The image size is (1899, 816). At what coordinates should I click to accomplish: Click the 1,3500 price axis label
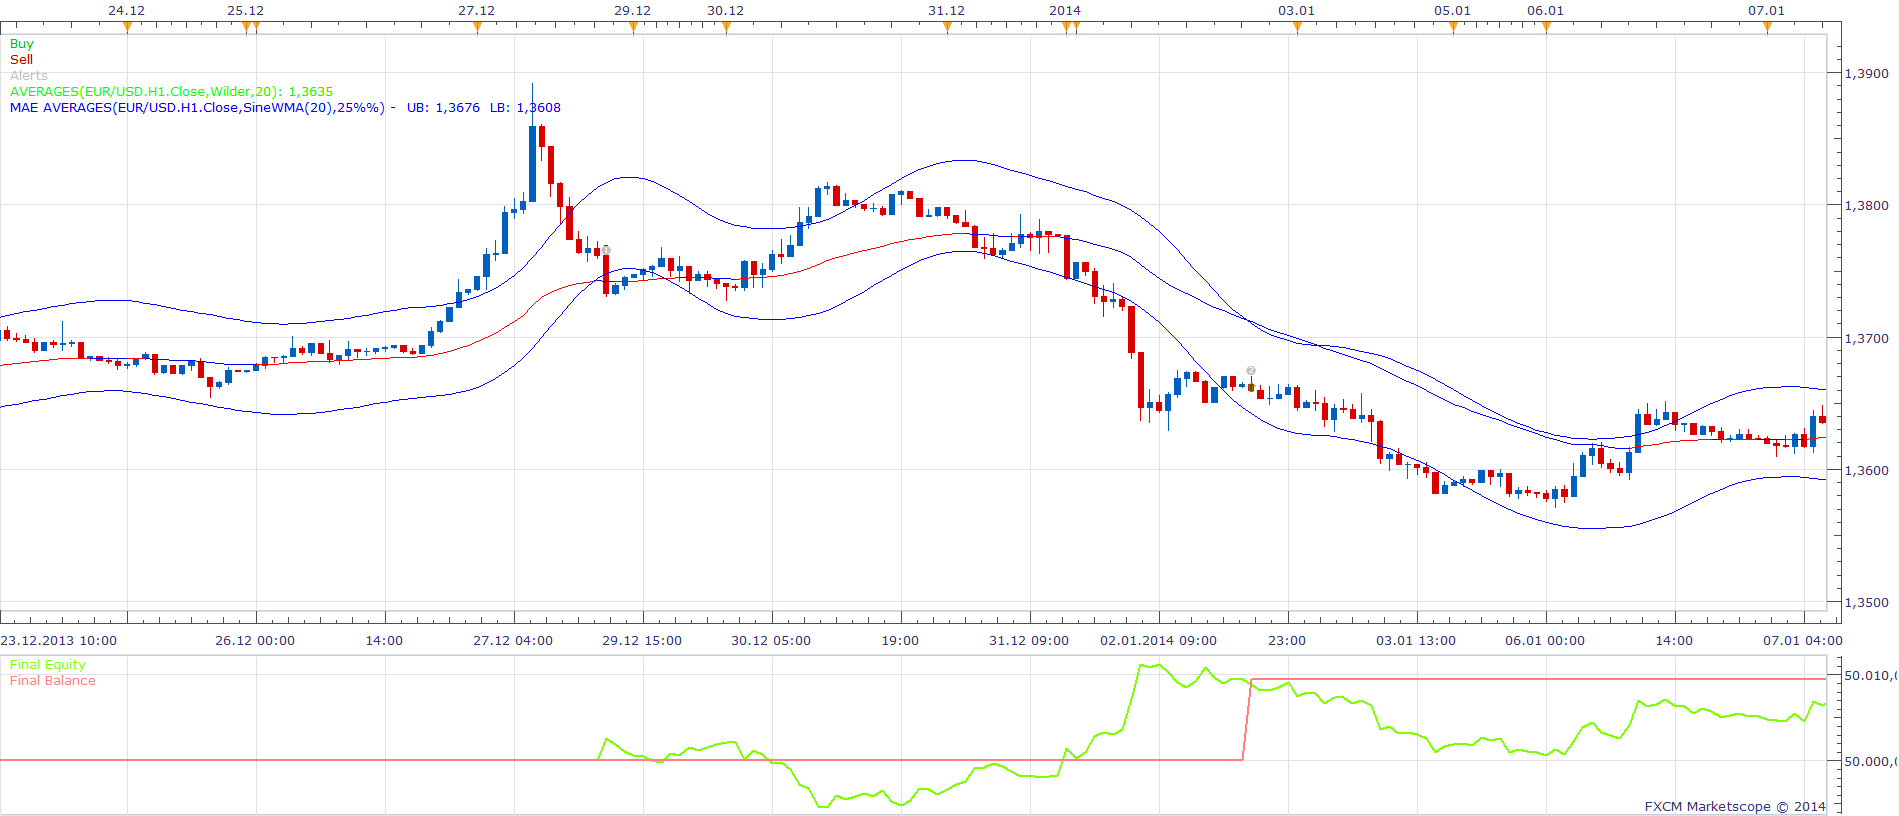tap(1866, 603)
